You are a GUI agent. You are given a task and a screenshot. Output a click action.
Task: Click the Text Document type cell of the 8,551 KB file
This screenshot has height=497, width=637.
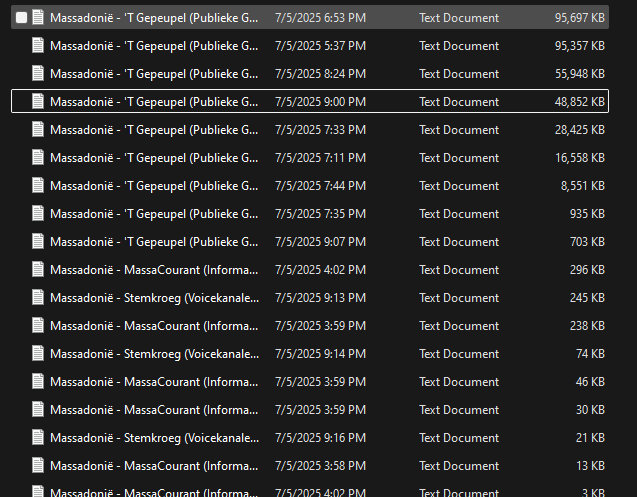(x=459, y=186)
